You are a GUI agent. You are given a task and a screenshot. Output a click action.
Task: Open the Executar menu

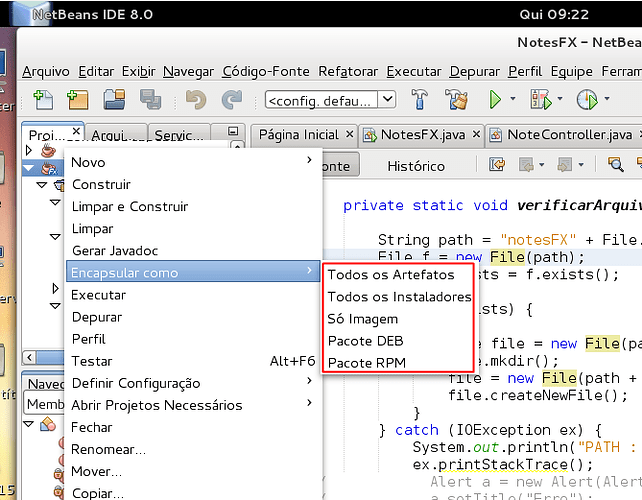(414, 71)
